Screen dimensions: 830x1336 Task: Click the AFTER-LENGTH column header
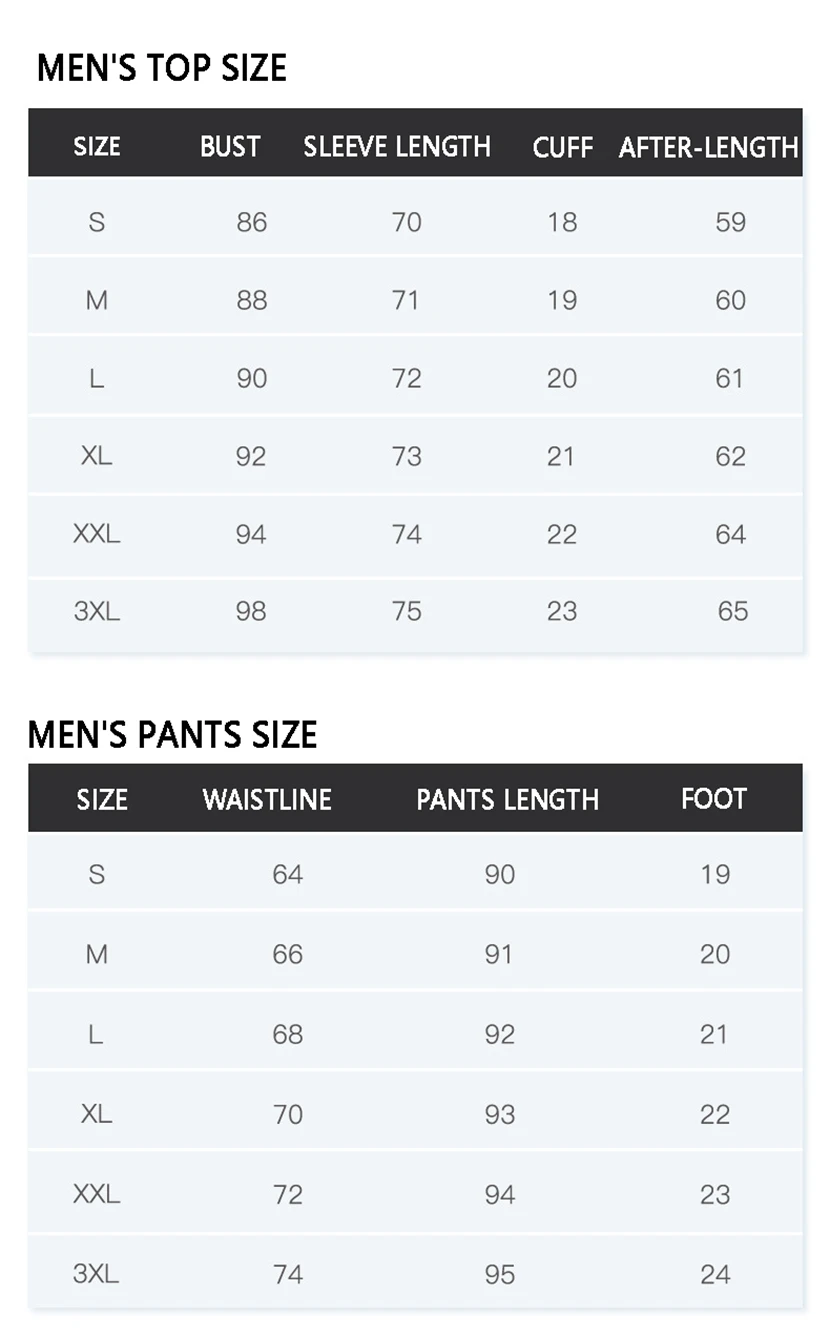(x=708, y=148)
